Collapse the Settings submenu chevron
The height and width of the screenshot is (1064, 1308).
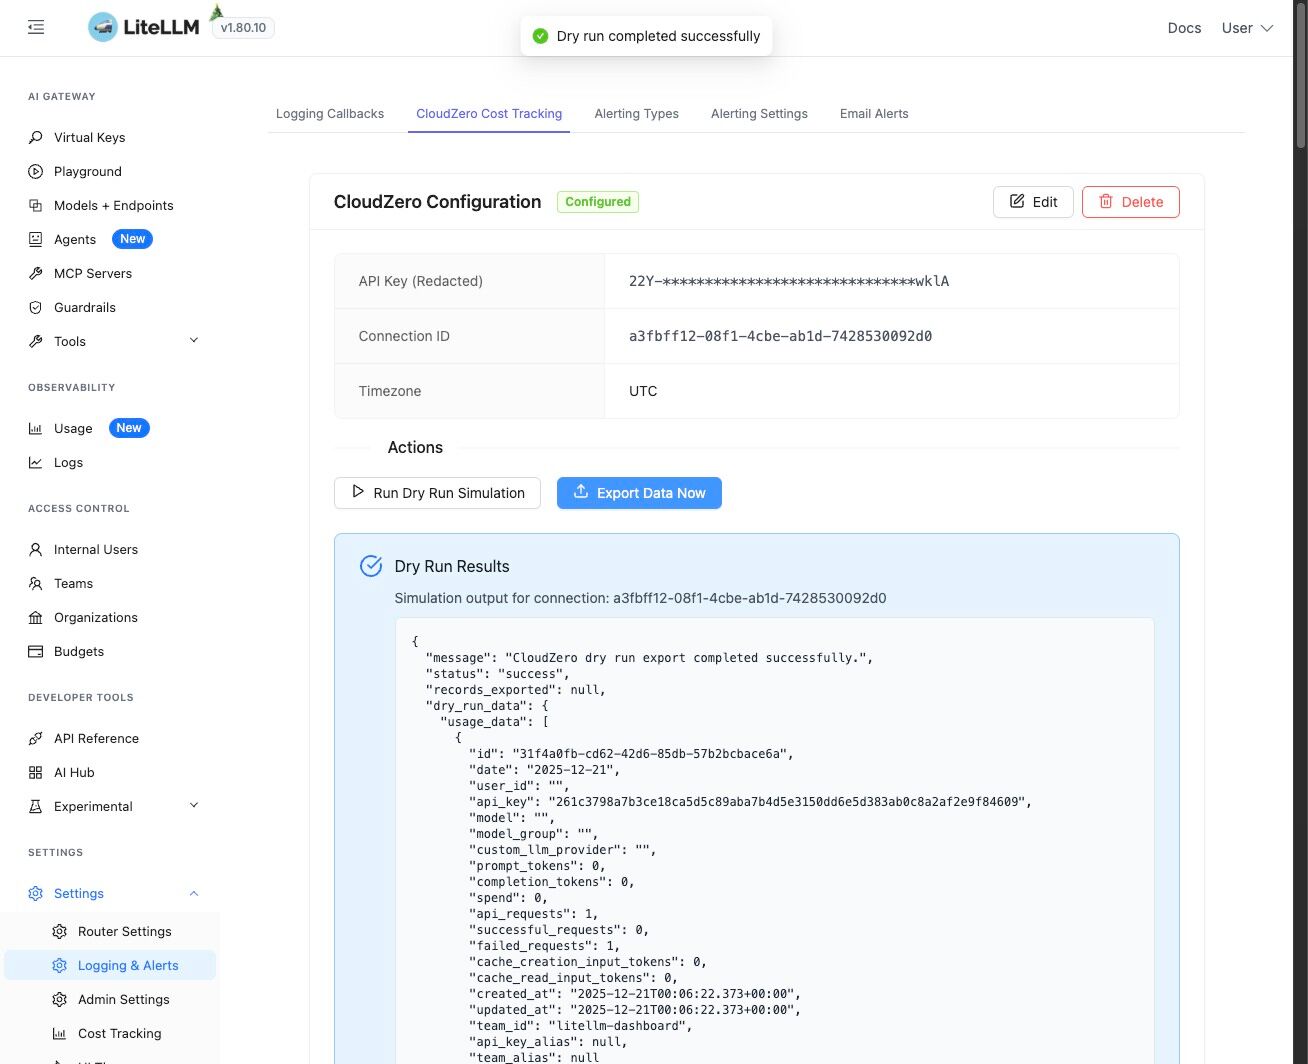coord(194,893)
